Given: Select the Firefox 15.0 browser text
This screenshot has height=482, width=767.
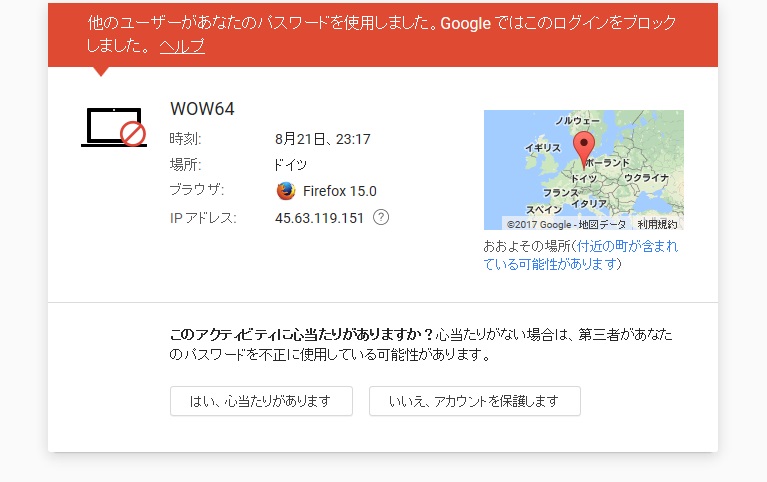Looking at the screenshot, I should tap(340, 191).
